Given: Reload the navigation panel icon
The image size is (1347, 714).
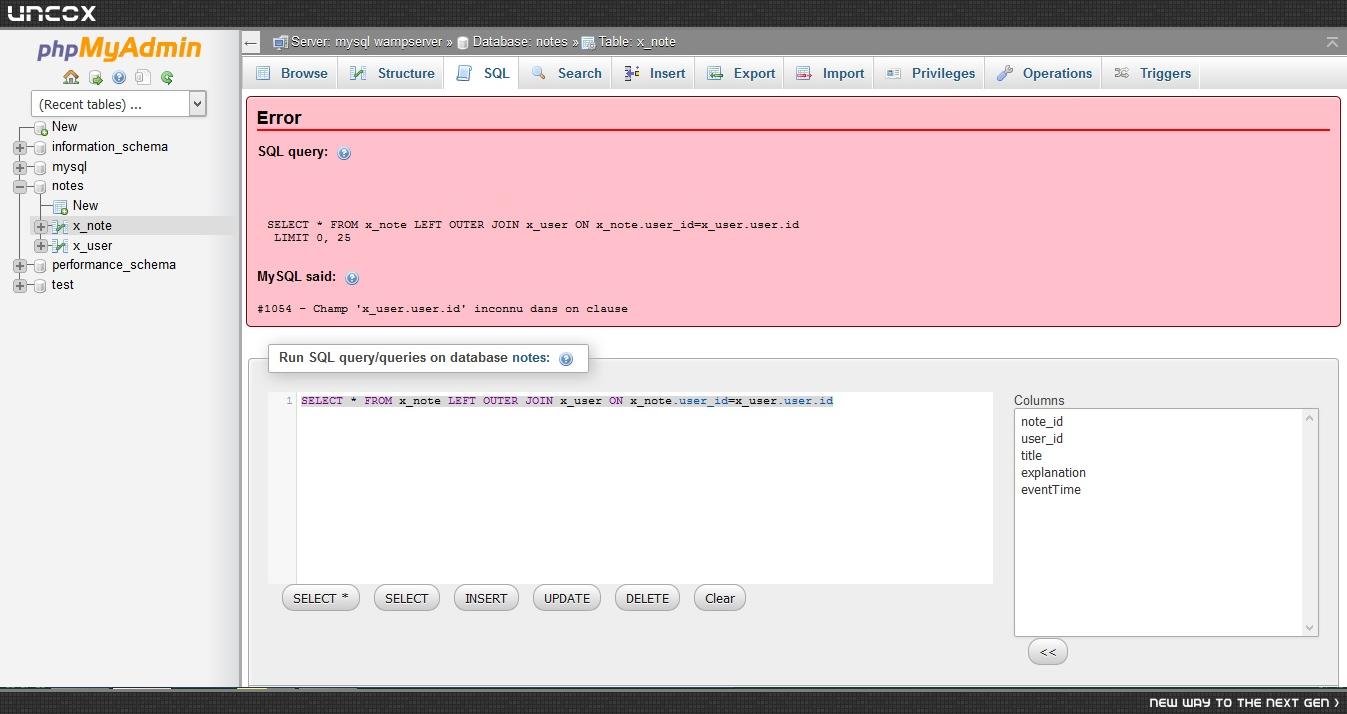Looking at the screenshot, I should (167, 77).
